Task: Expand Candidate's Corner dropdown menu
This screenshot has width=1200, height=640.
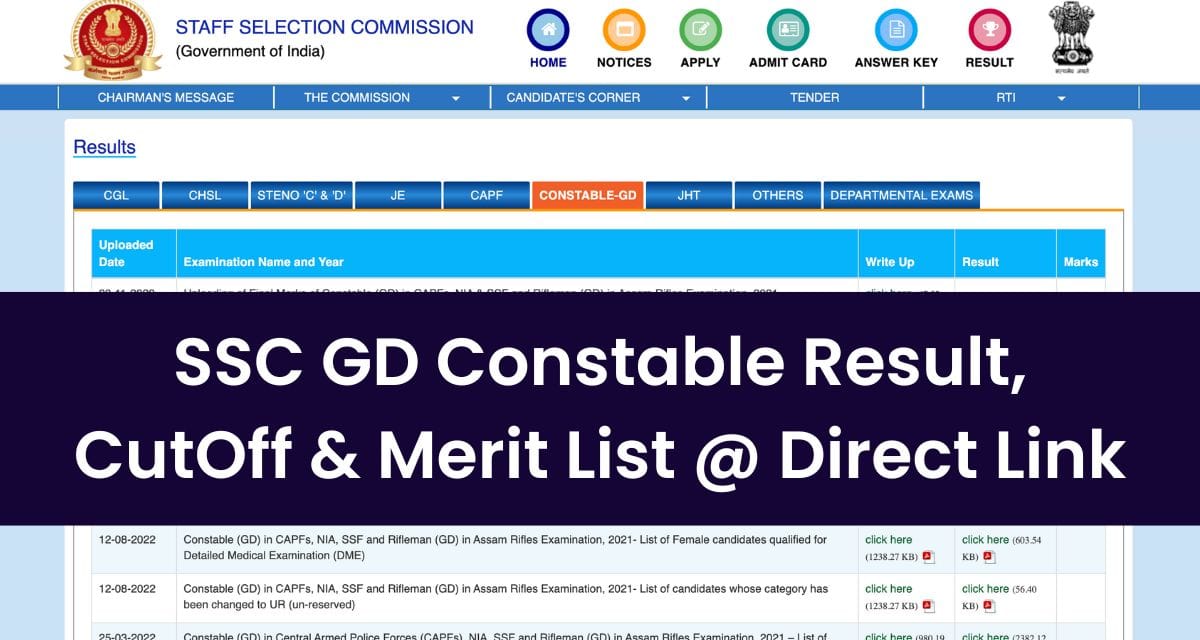Action: pos(686,98)
